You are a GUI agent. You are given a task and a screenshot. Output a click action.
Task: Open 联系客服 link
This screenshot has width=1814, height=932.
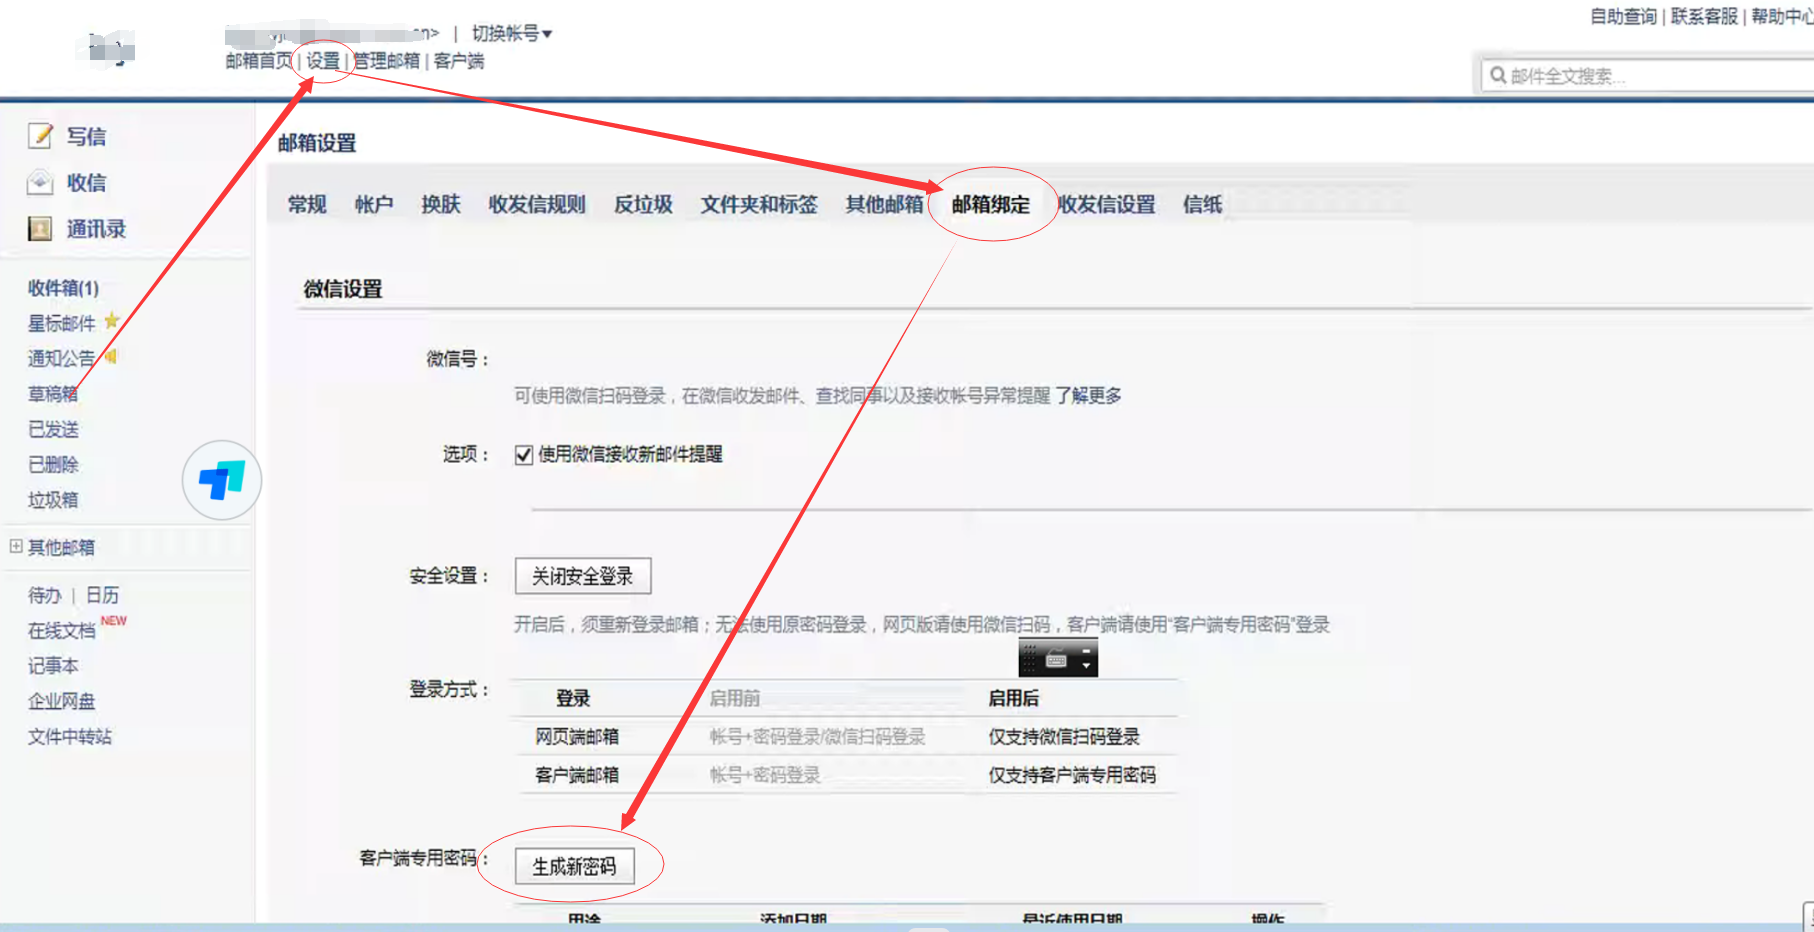1705,16
